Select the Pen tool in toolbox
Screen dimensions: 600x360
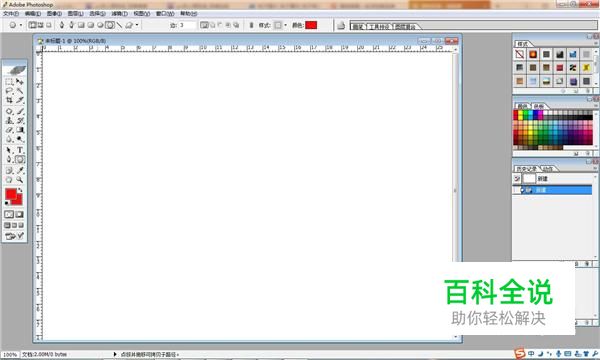pyautogui.click(x=9, y=160)
